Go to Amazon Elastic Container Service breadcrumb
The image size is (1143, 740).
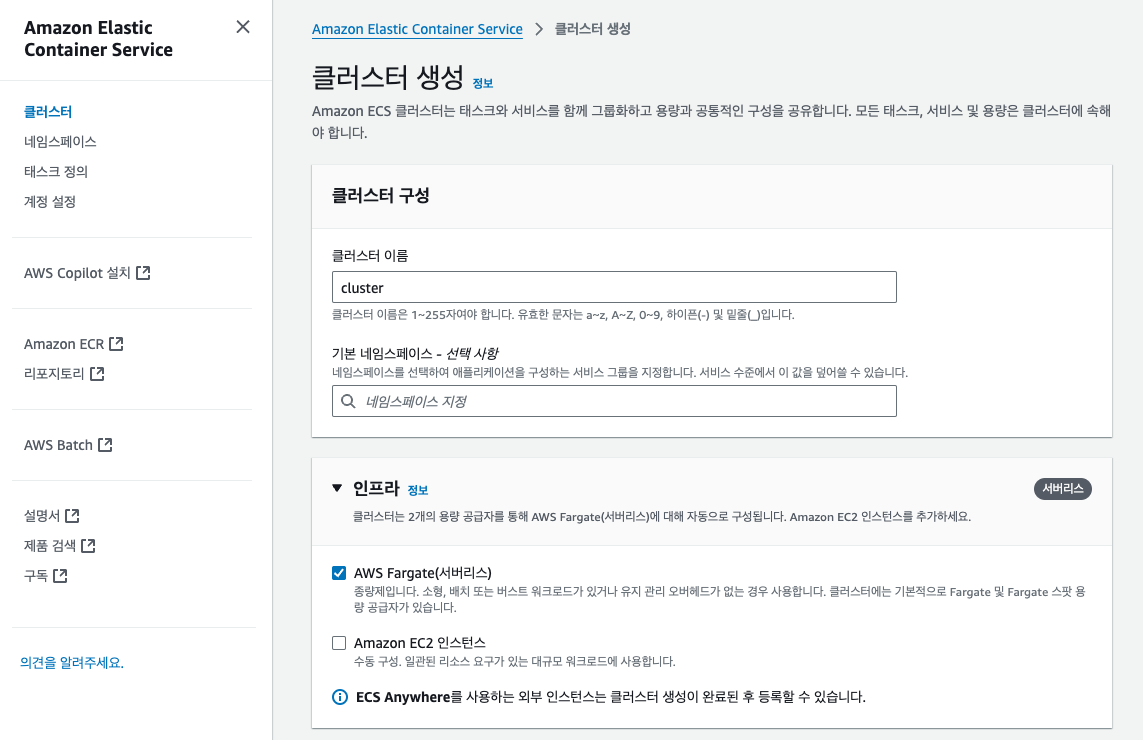coord(417,29)
